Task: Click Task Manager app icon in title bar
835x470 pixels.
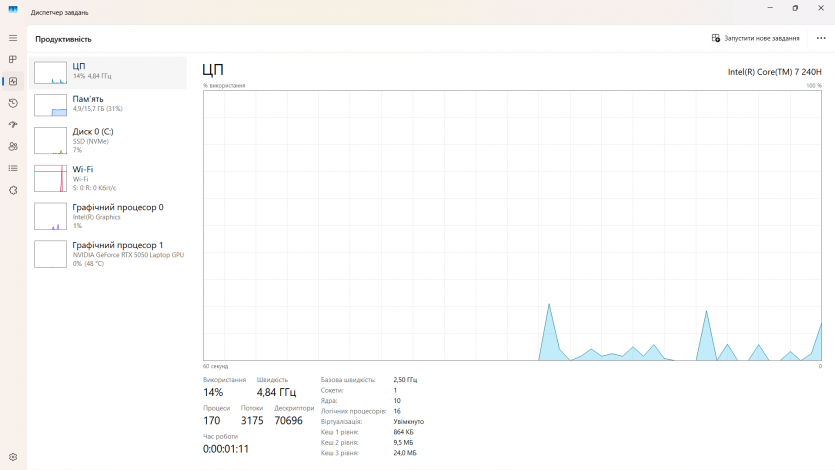Action: pyautogui.click(x=13, y=10)
